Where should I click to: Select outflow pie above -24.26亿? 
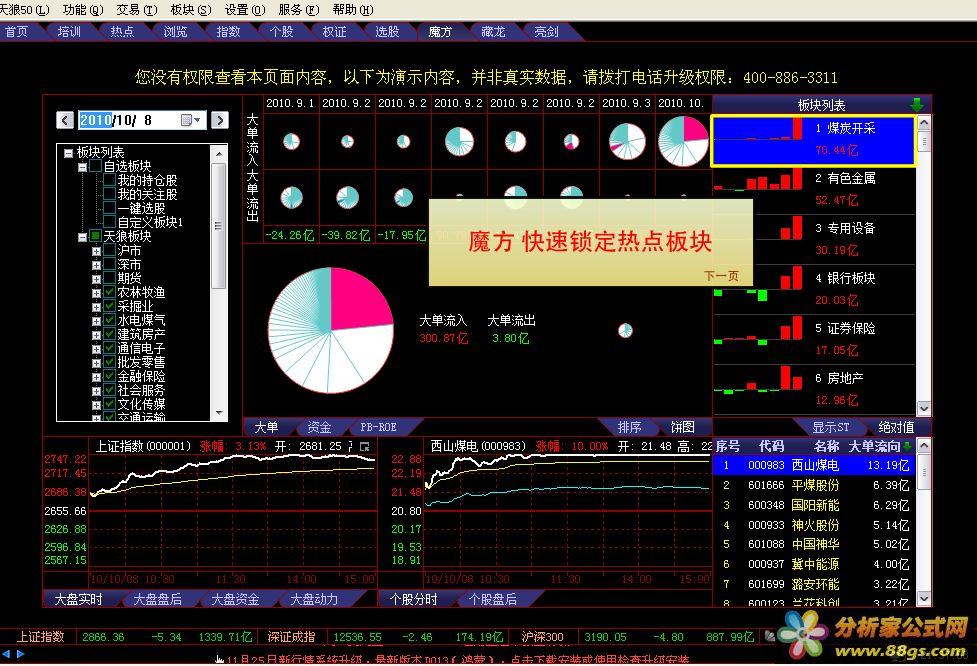(291, 198)
